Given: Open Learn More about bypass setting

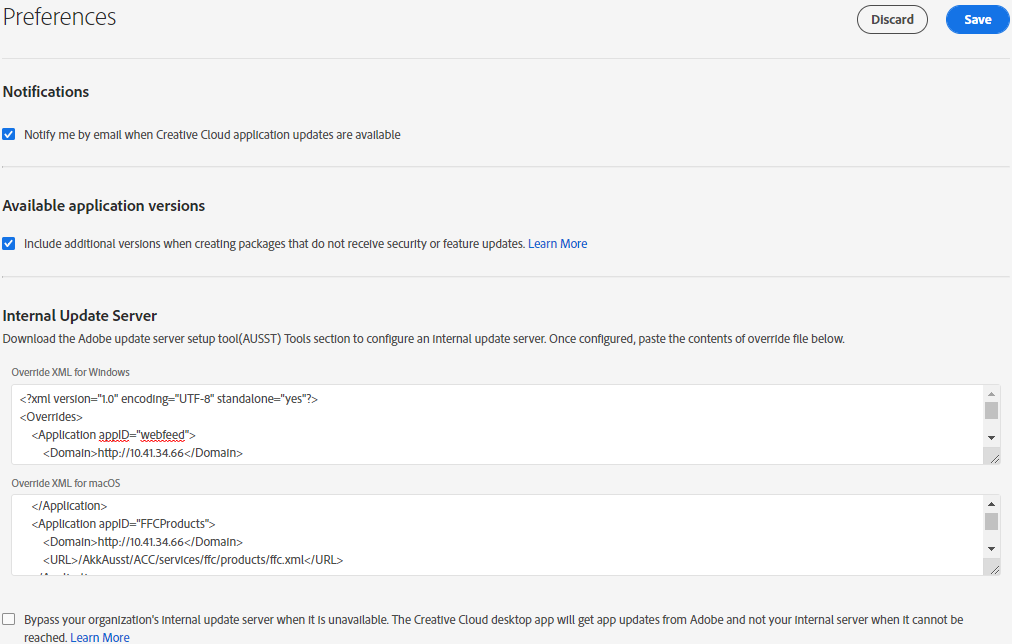Looking at the screenshot, I should click(99, 636).
